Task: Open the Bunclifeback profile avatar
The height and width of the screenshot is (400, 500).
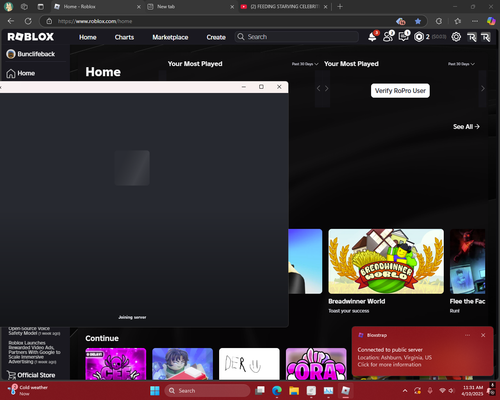Action: pos(11,54)
